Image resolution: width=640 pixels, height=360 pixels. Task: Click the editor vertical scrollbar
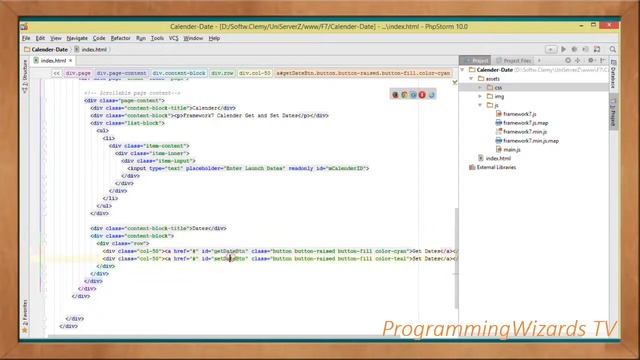click(456, 258)
